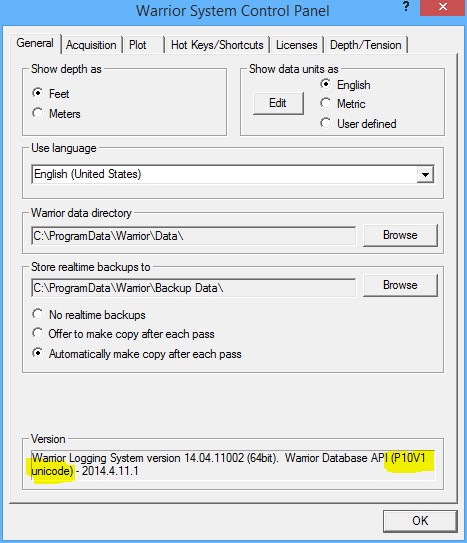Click the version information text
Image resolution: width=467 pixels, height=543 pixels.
(233, 464)
